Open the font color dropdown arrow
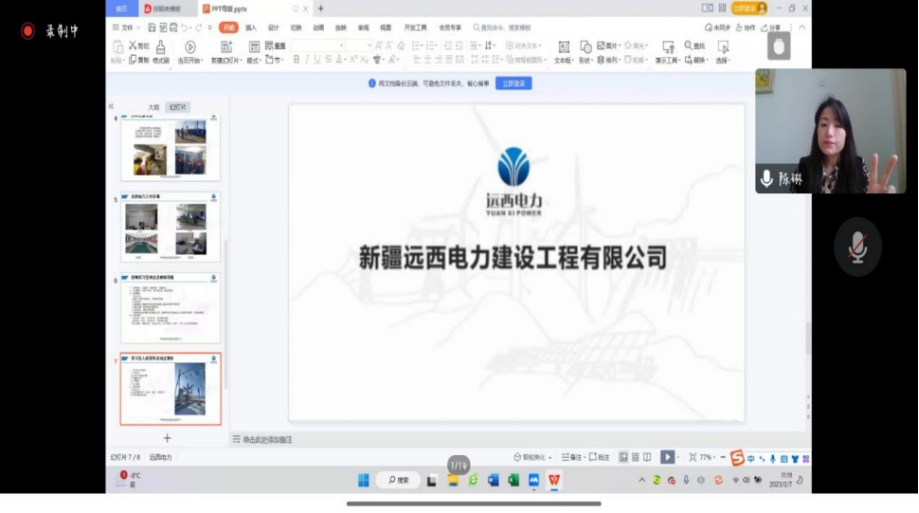 click(x=346, y=60)
